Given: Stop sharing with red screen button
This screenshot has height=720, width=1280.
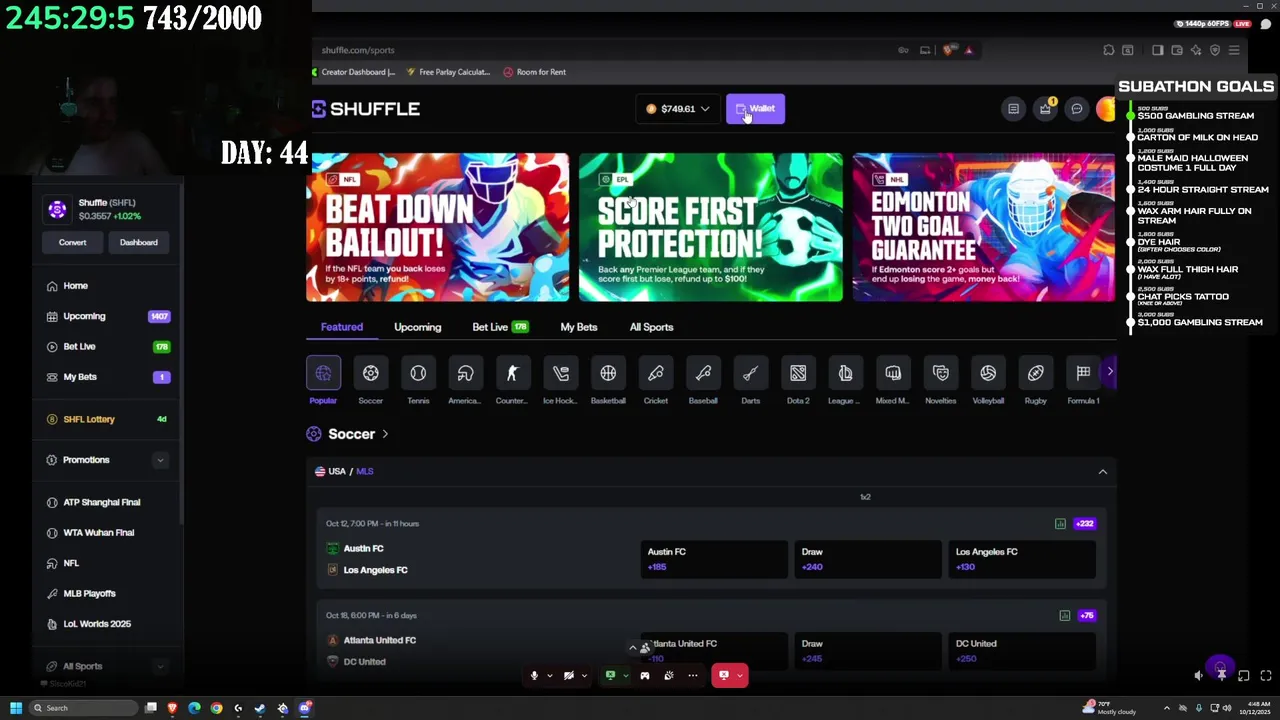Looking at the screenshot, I should pos(724,676).
